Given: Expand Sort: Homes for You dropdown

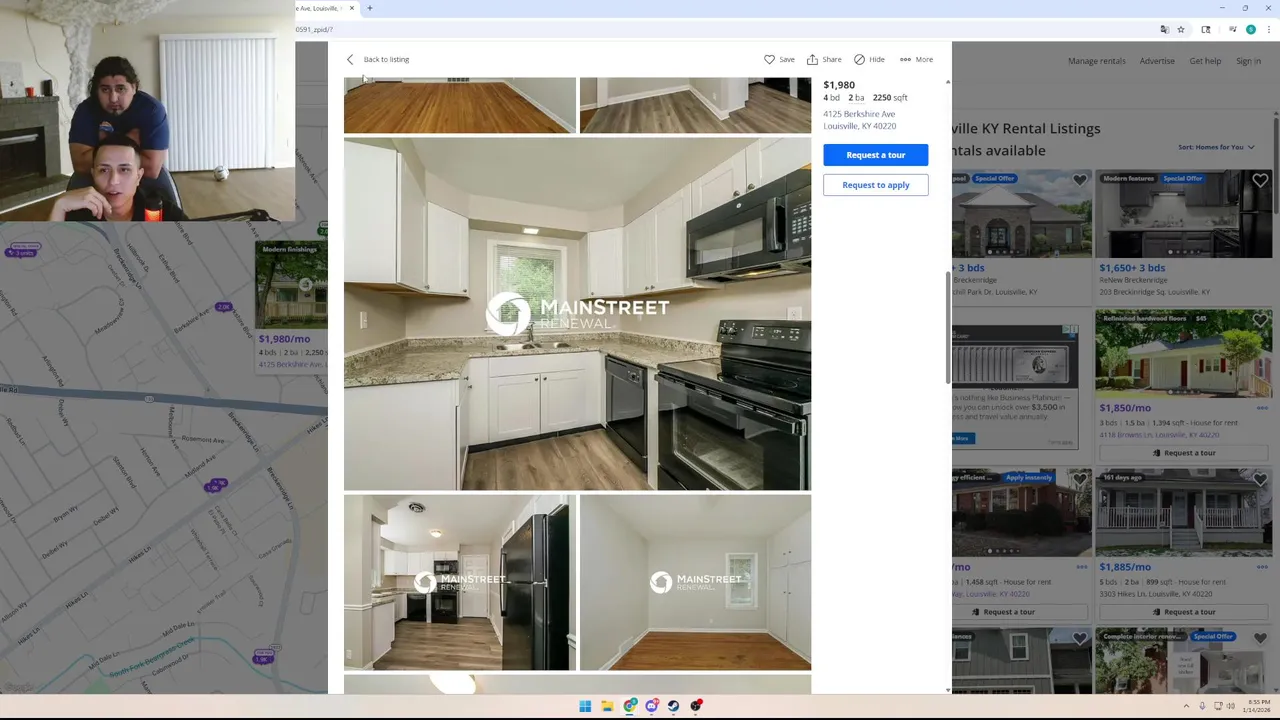Looking at the screenshot, I should point(1216,147).
